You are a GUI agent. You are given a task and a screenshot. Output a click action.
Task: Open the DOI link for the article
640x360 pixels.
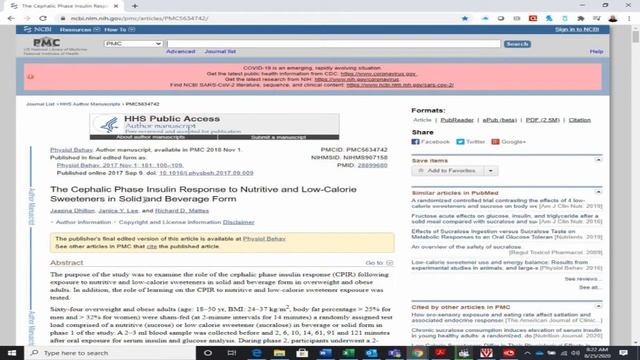(x=206, y=173)
